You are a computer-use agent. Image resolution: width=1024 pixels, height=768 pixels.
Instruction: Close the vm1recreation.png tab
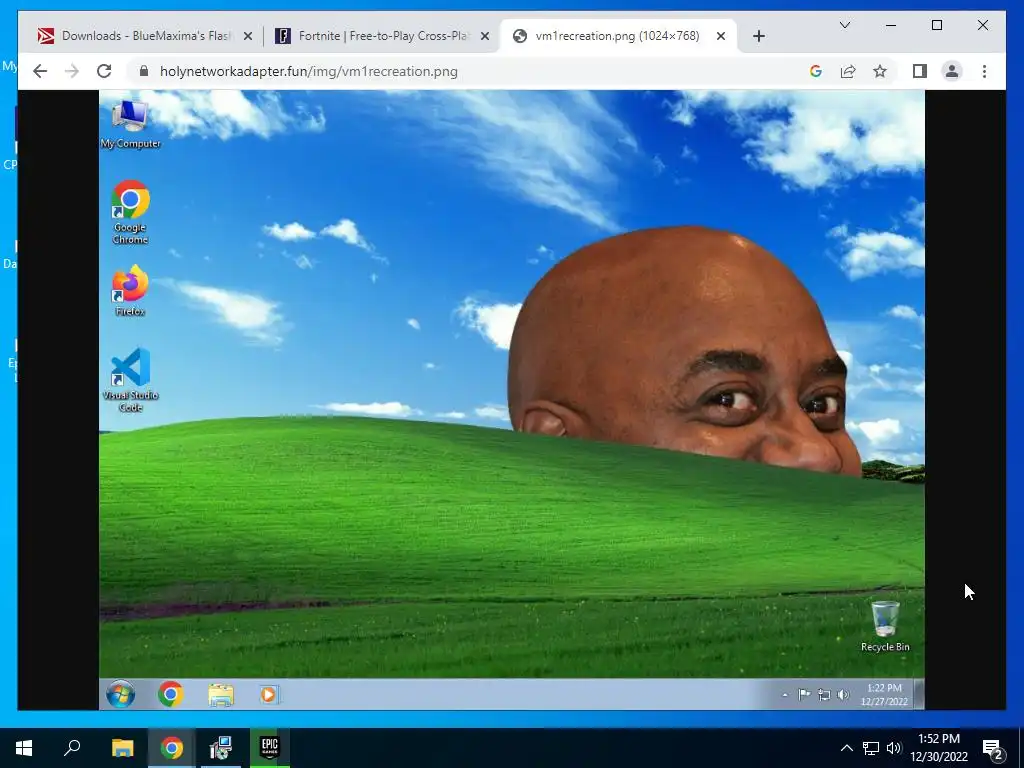point(721,37)
